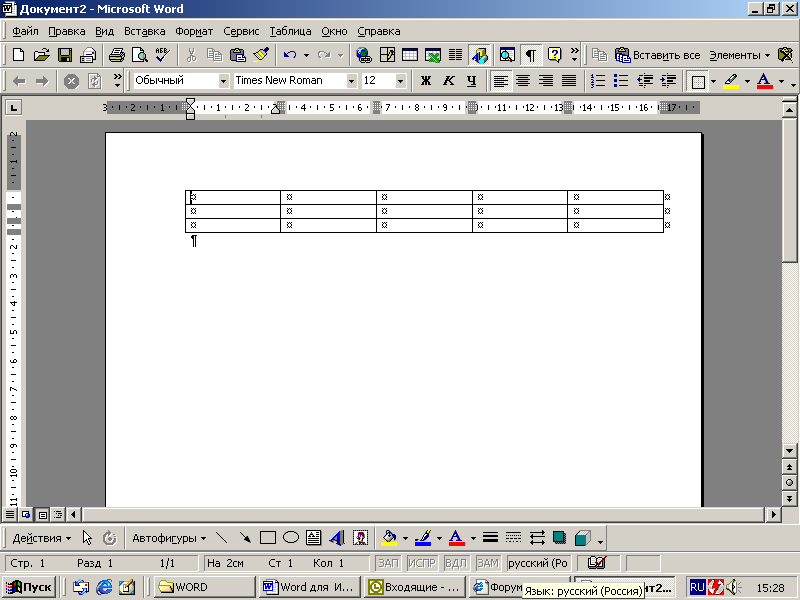
Task: Toggle the Document Map button
Action: [x=507, y=55]
